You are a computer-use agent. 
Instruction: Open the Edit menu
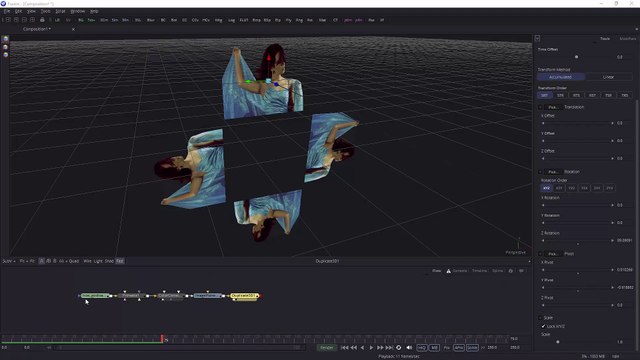click(x=18, y=11)
